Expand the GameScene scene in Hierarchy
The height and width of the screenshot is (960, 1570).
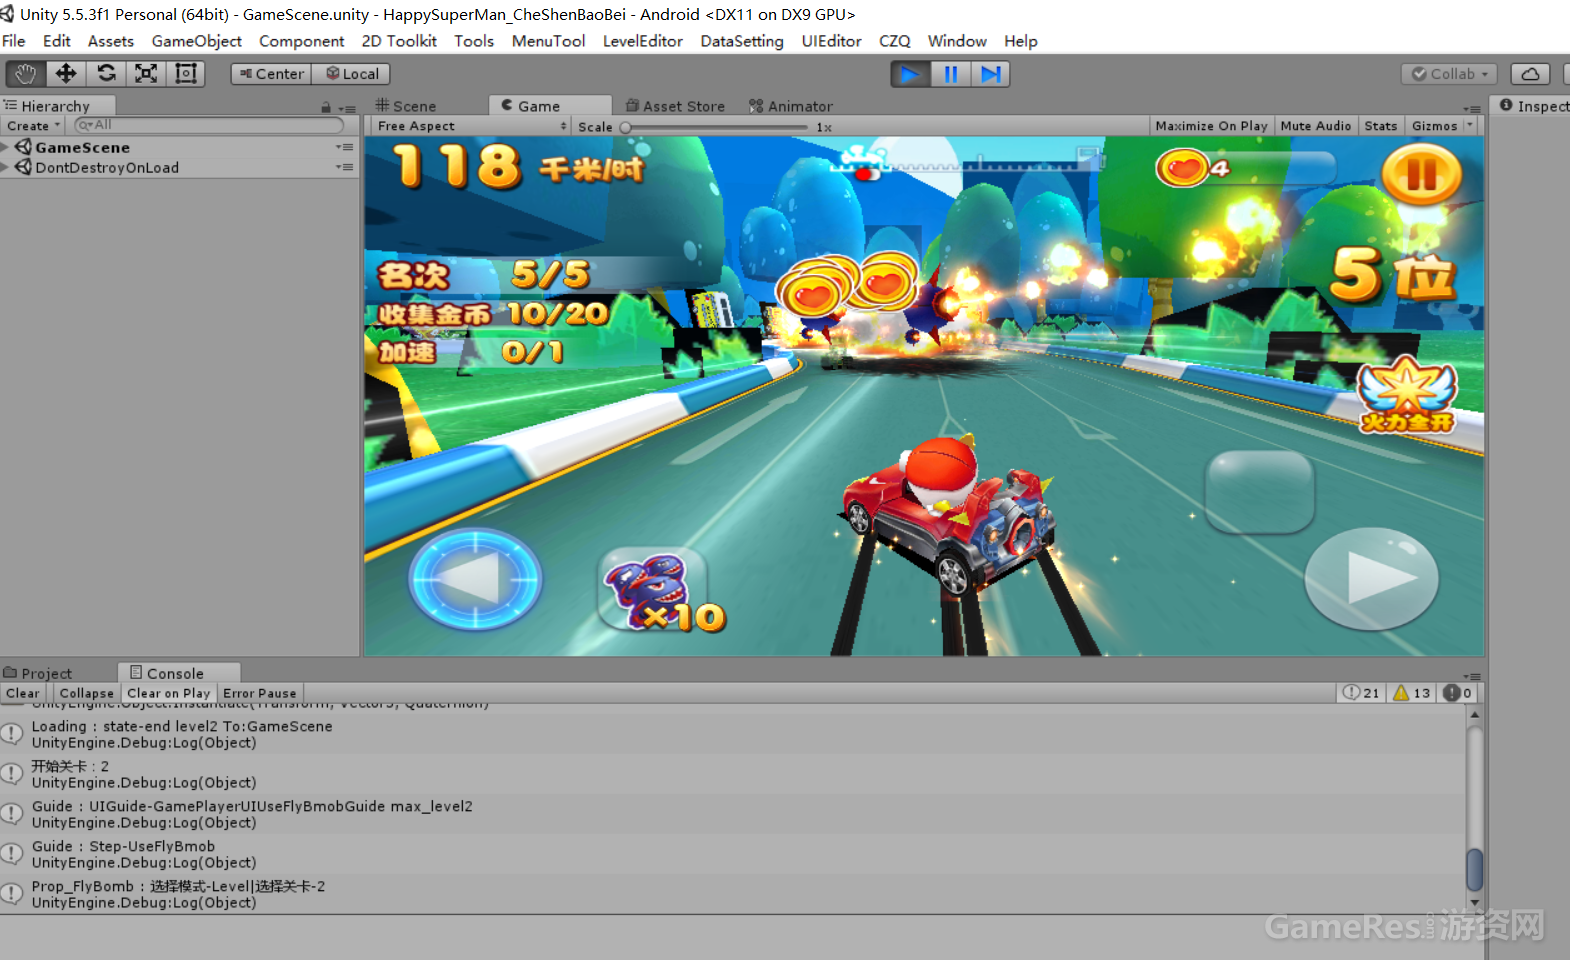(x=5, y=147)
